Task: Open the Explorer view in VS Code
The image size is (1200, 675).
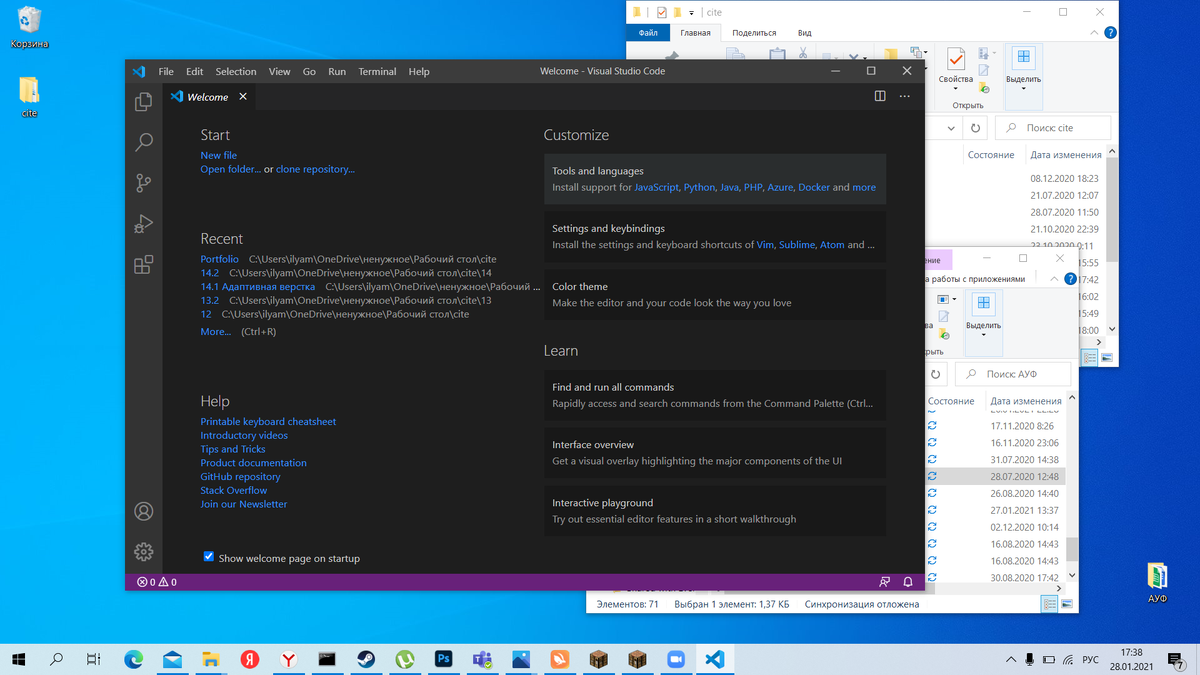Action: (x=143, y=102)
